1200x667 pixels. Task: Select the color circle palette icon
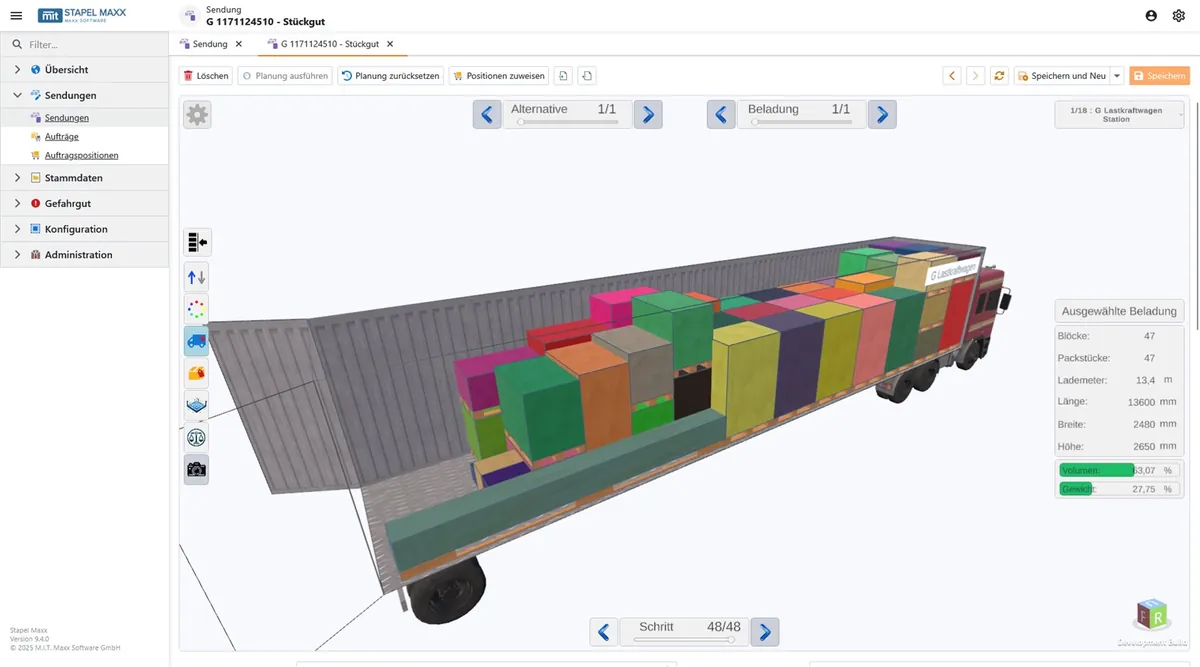tap(197, 309)
